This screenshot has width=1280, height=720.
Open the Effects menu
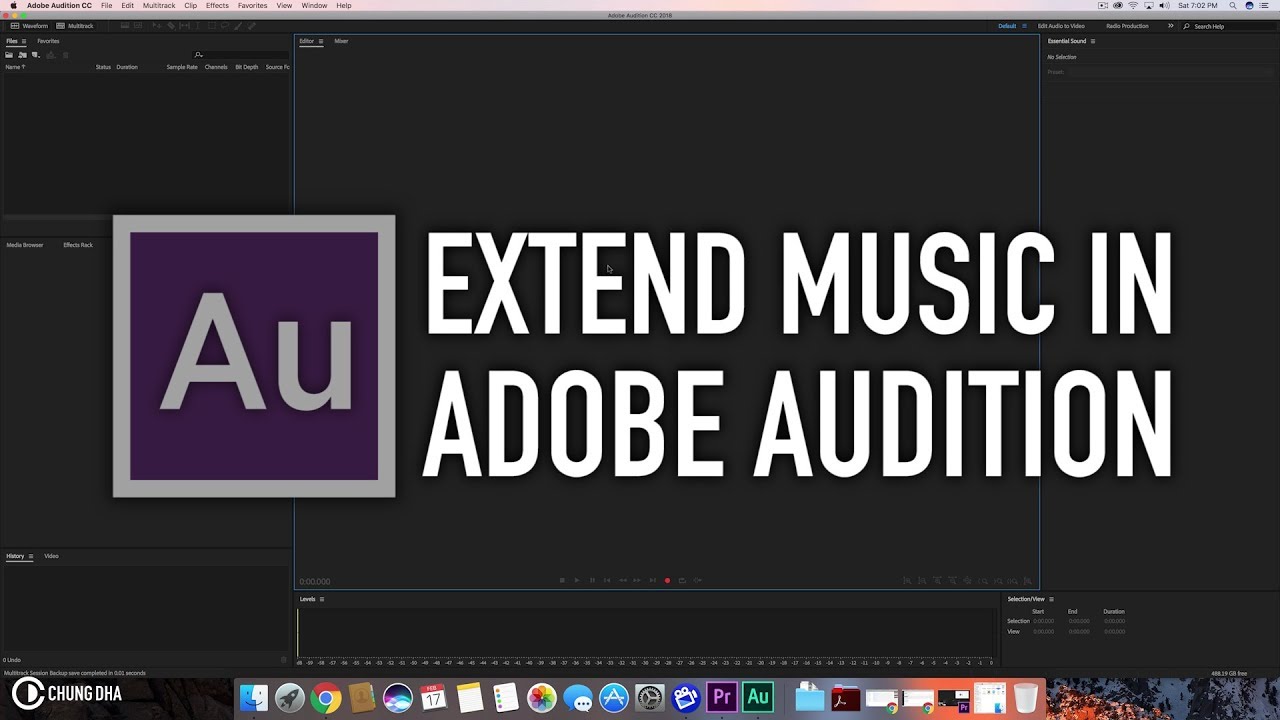point(217,6)
